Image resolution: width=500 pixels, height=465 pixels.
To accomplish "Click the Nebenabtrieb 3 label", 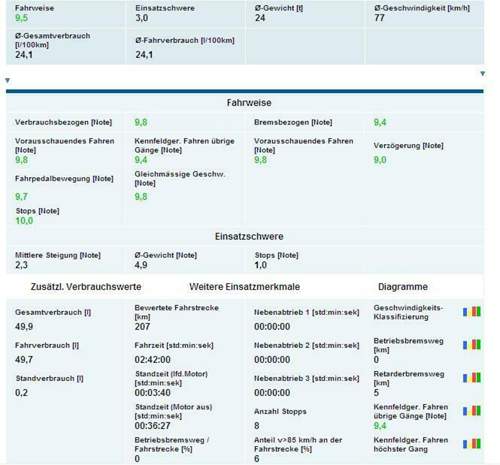I will tap(307, 378).
